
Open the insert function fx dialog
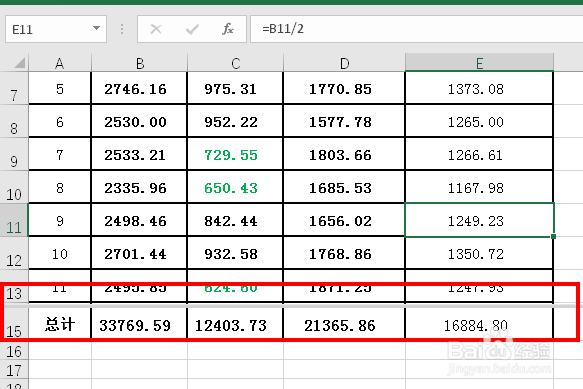(x=228, y=29)
